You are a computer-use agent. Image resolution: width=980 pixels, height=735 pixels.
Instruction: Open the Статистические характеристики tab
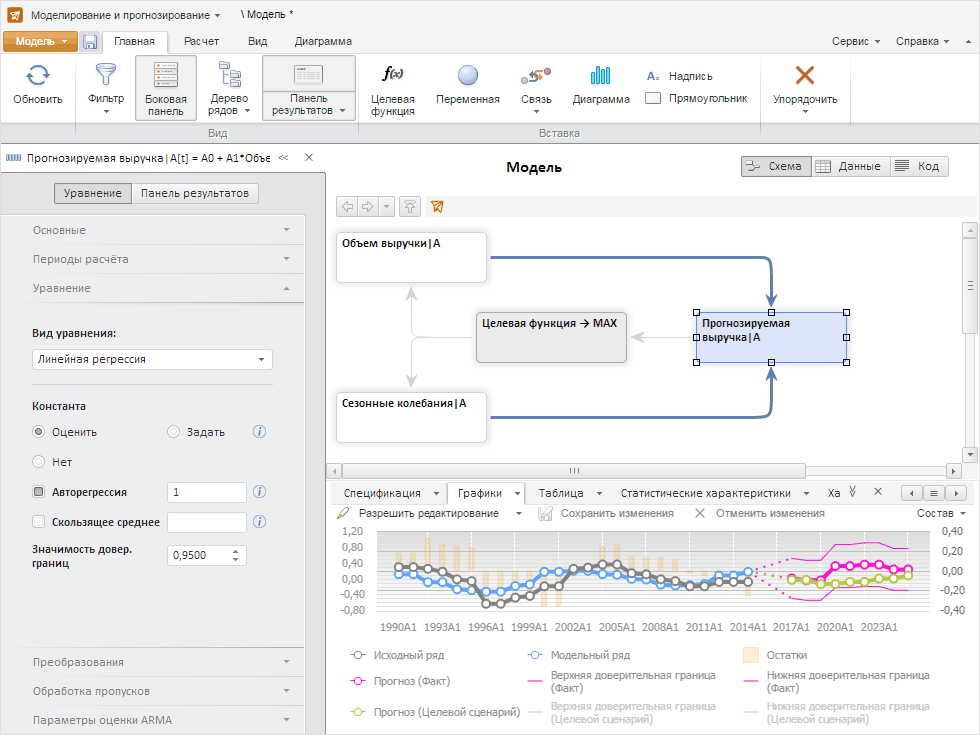705,493
